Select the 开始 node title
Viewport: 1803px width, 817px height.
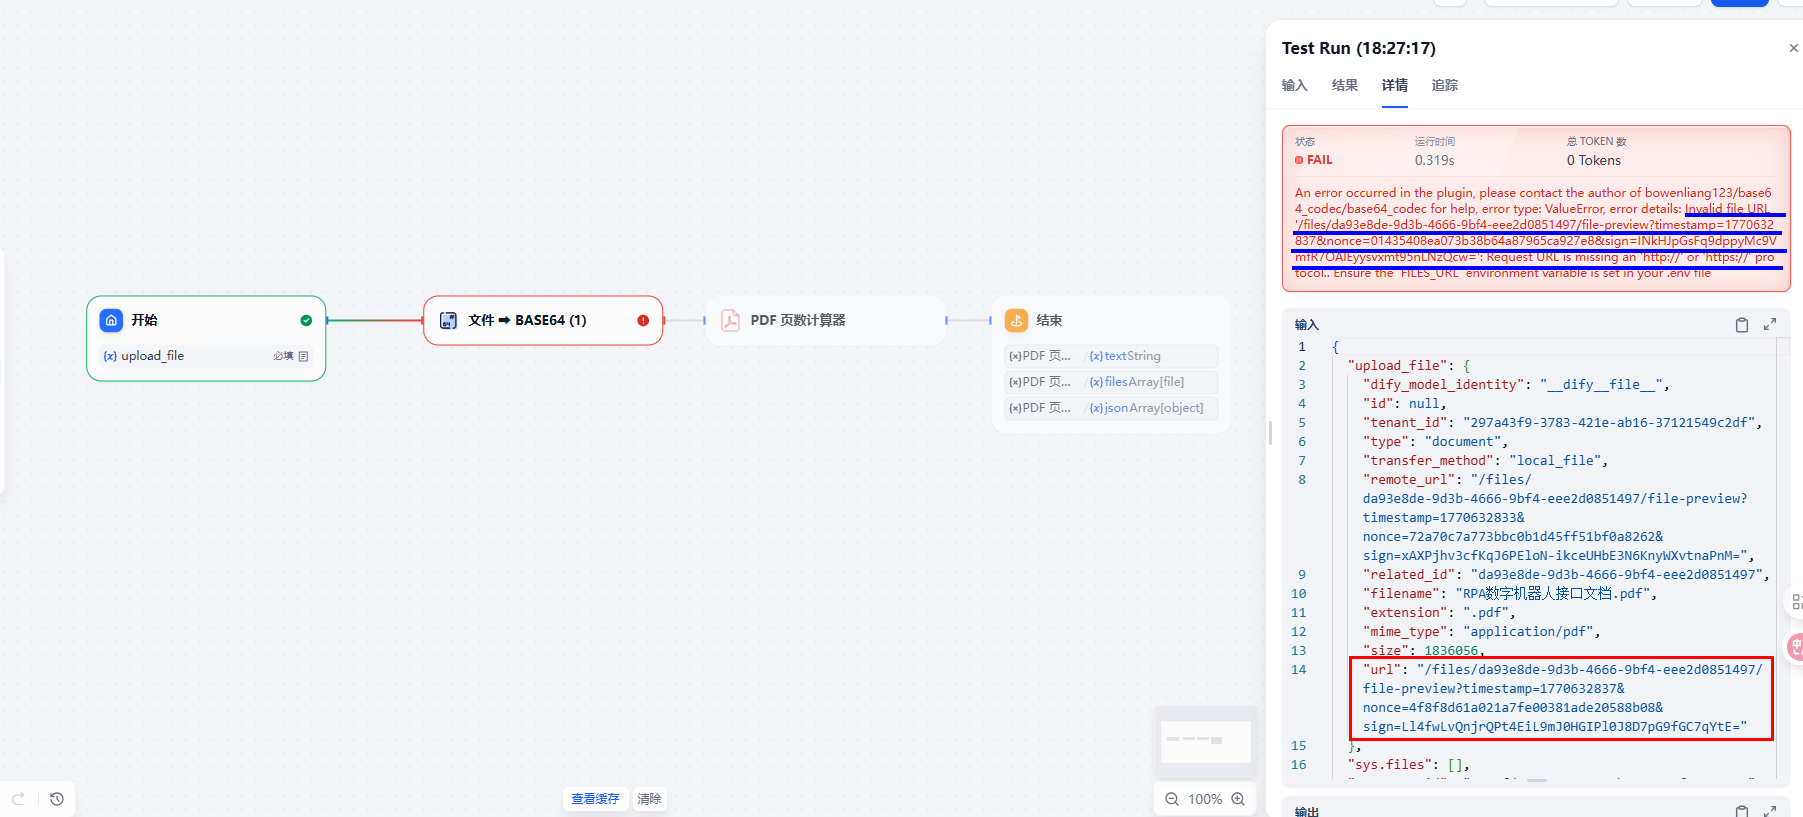click(144, 320)
